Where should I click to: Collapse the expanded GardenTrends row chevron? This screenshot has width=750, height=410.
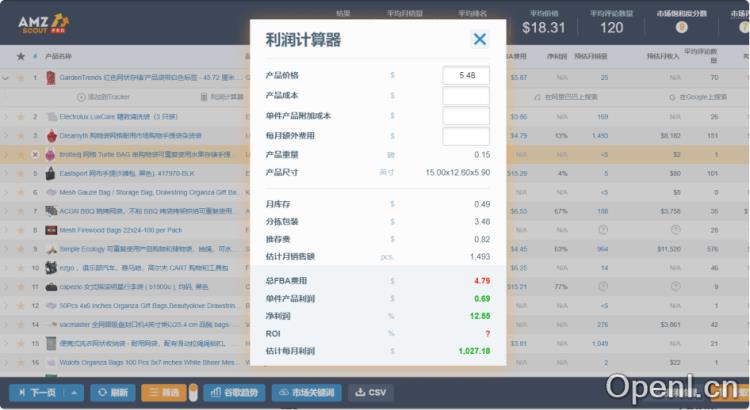pos(7,77)
